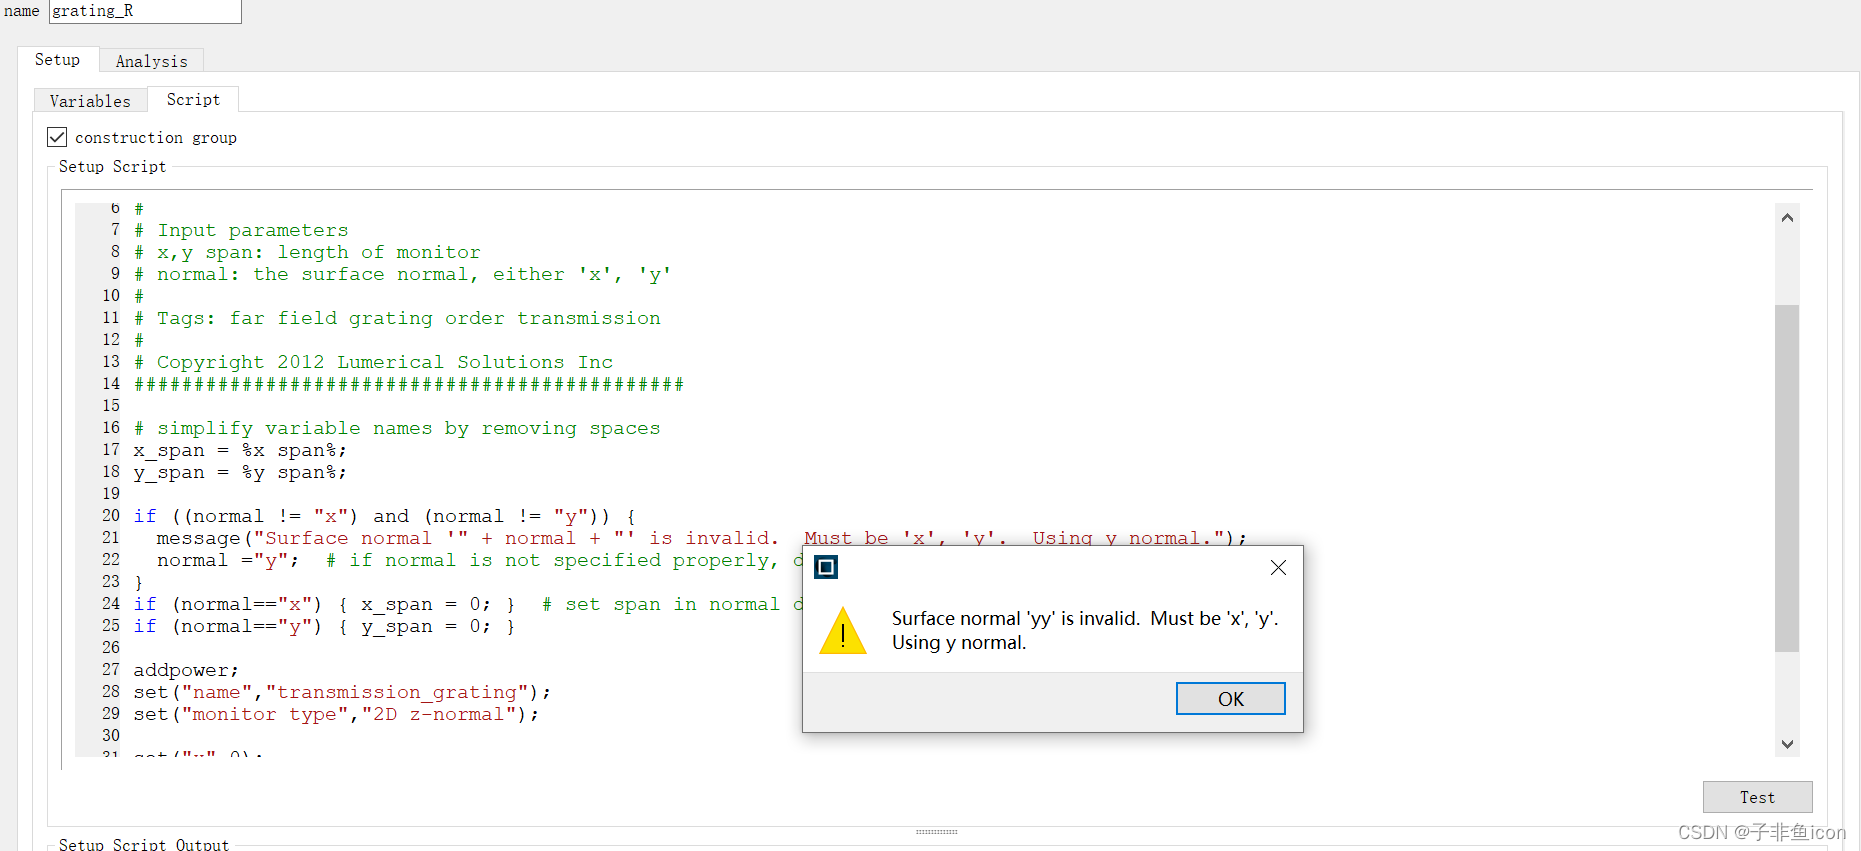Click the 'Setup Script Output' label
The height and width of the screenshot is (851, 1861).
tap(144, 844)
